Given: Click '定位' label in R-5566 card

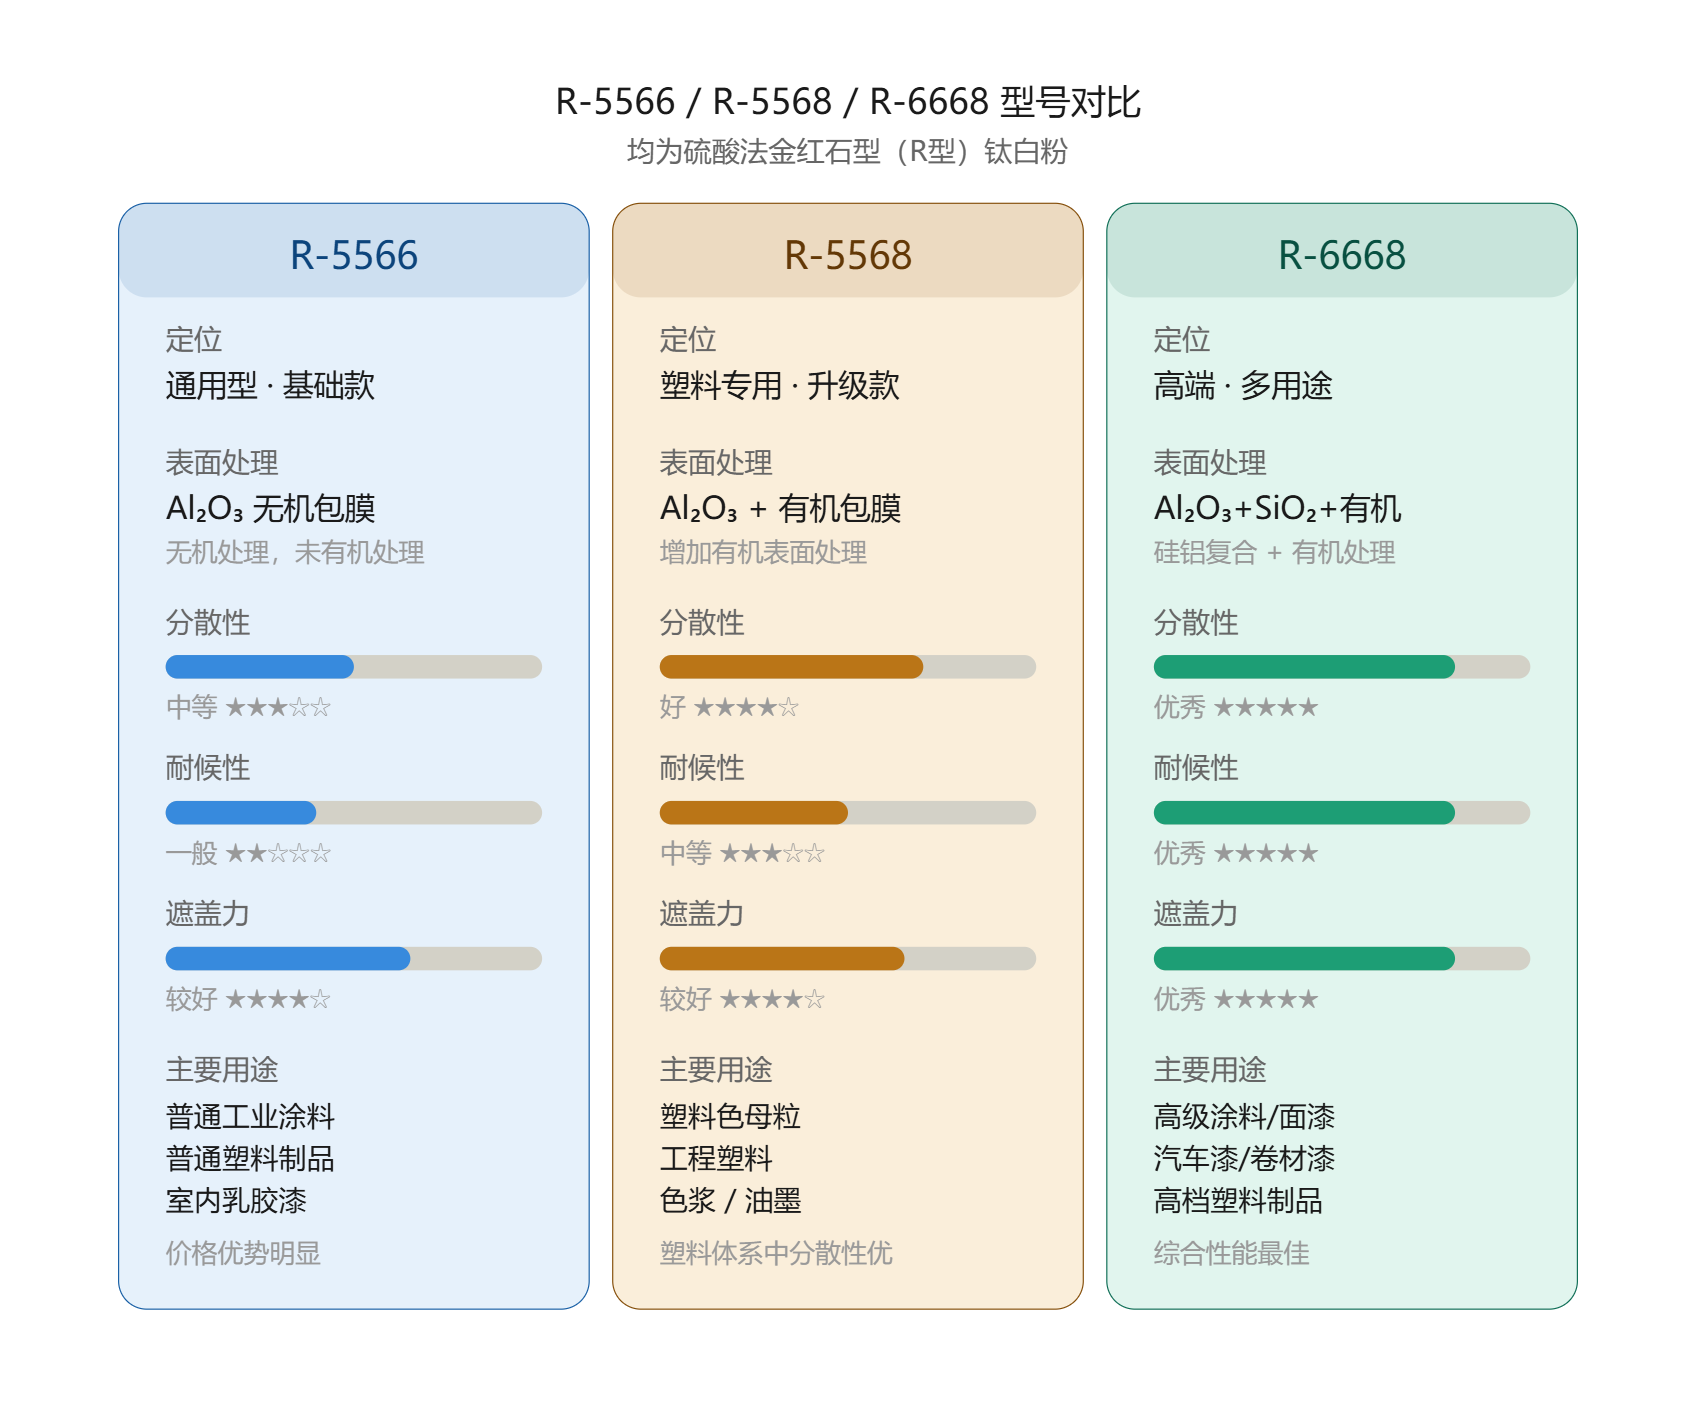Looking at the screenshot, I should click(x=194, y=340).
